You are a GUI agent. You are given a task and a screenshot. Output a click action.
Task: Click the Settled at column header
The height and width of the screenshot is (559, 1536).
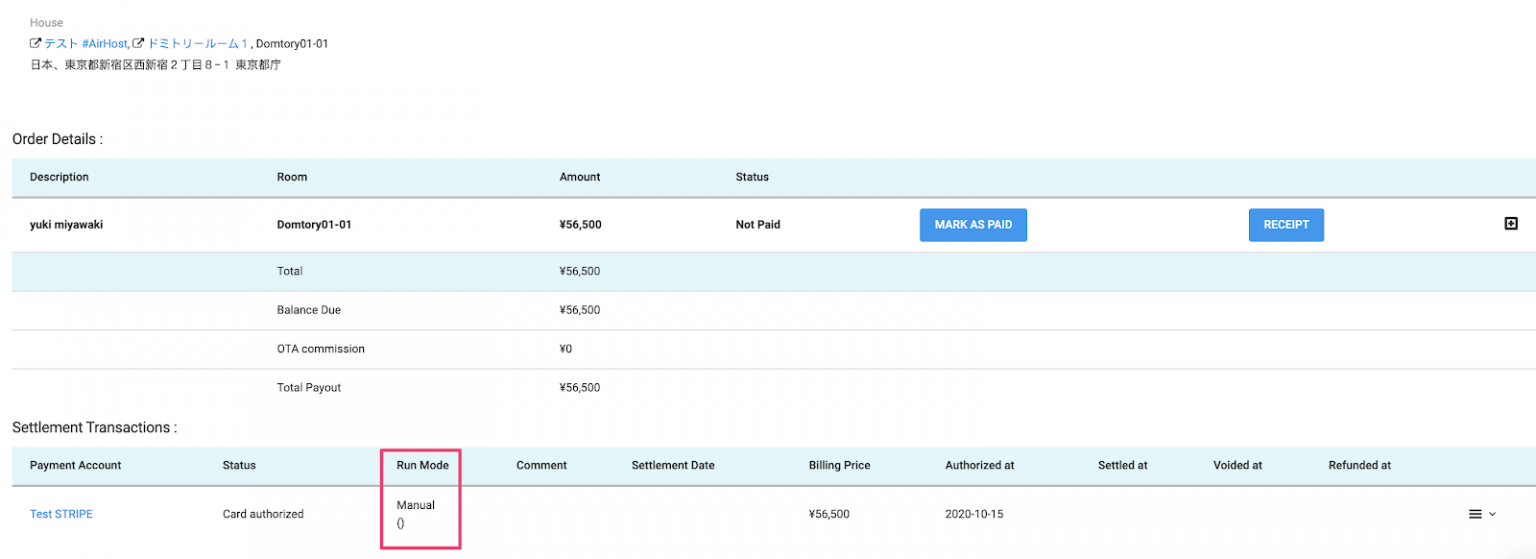(1123, 465)
